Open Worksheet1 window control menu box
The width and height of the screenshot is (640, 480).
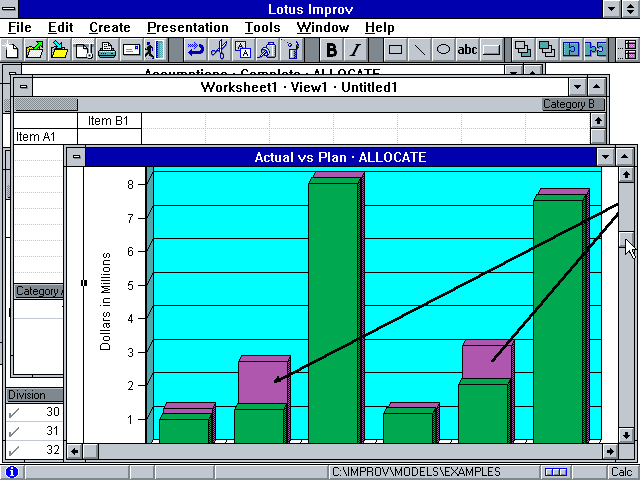pyautogui.click(x=23, y=87)
